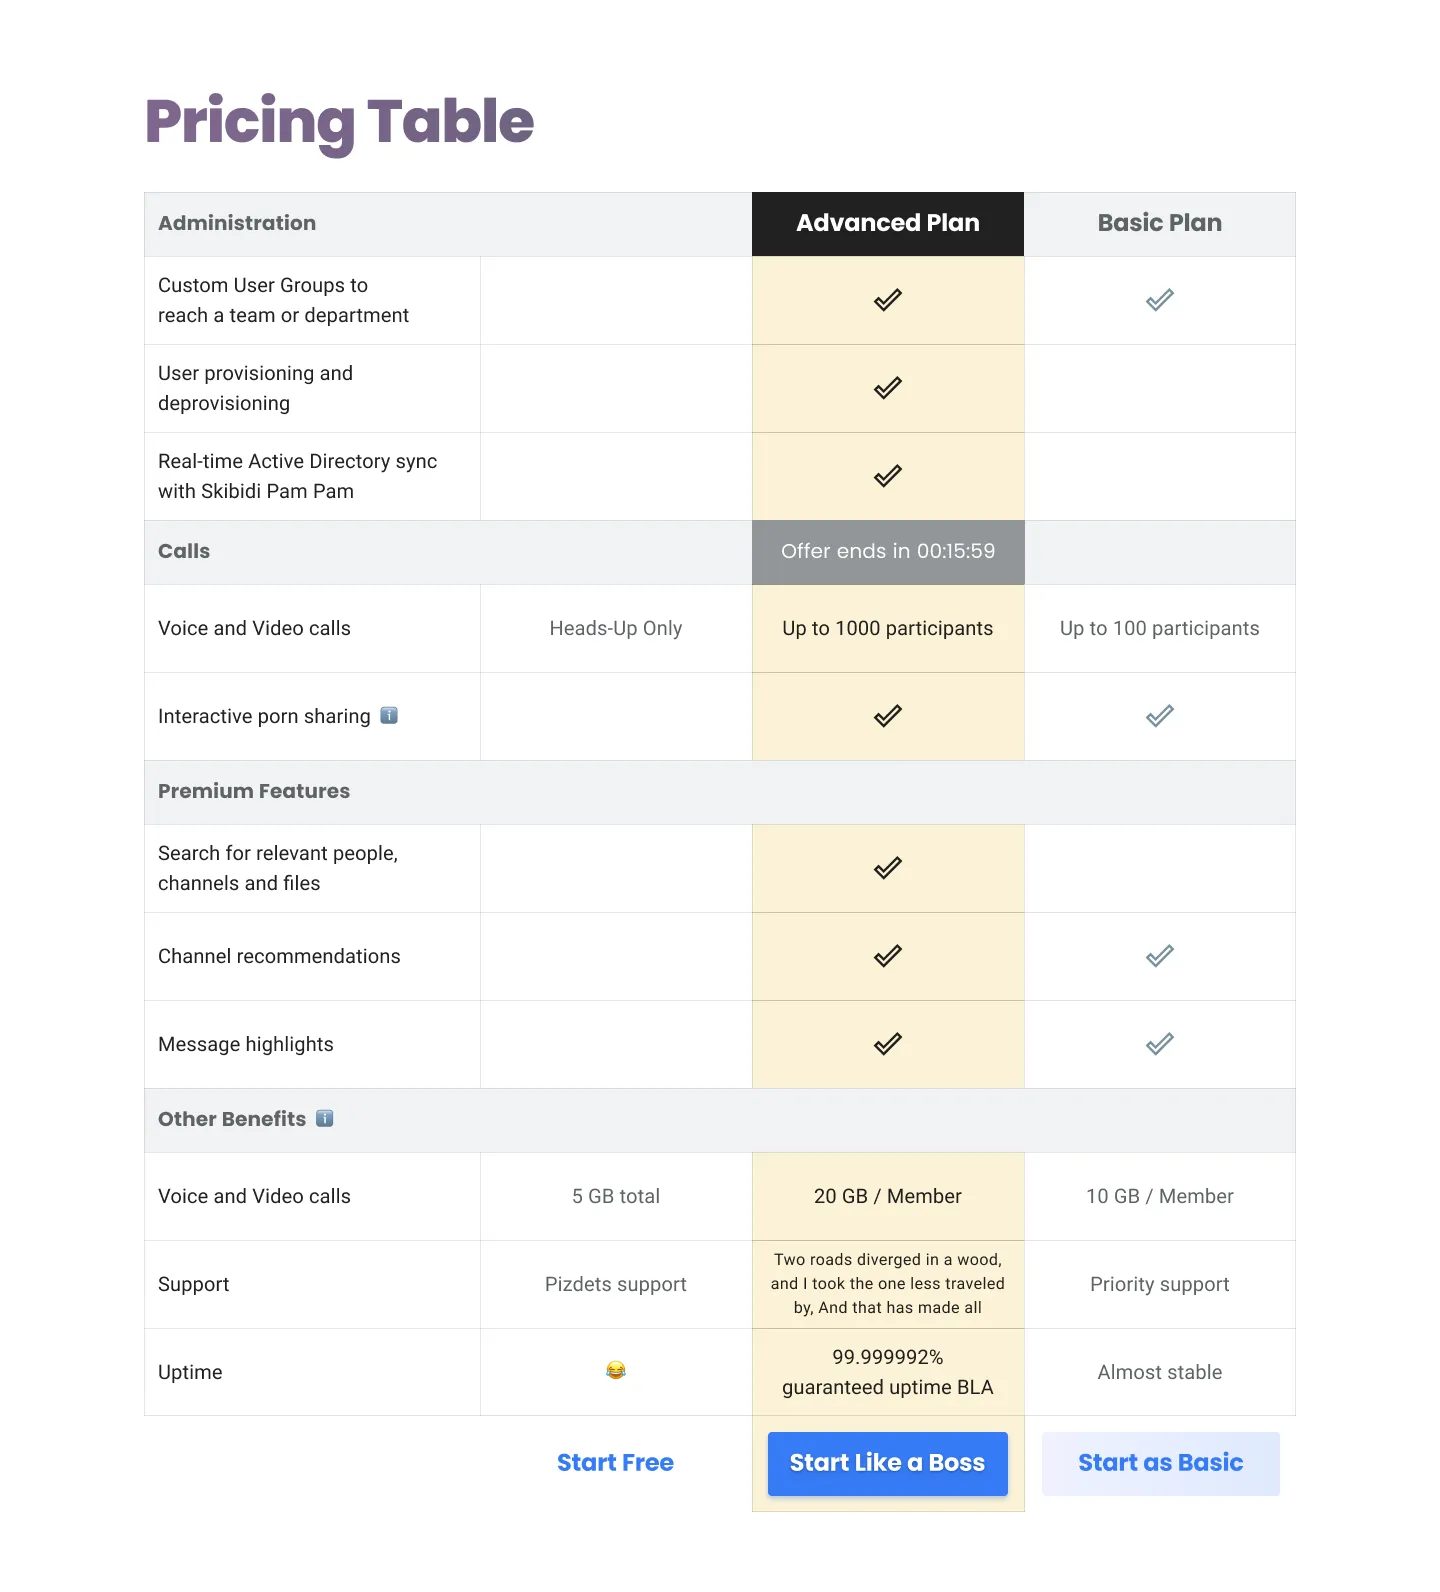Click Advanced checkmark for User provisioning row
1440x1592 pixels.
pos(888,388)
